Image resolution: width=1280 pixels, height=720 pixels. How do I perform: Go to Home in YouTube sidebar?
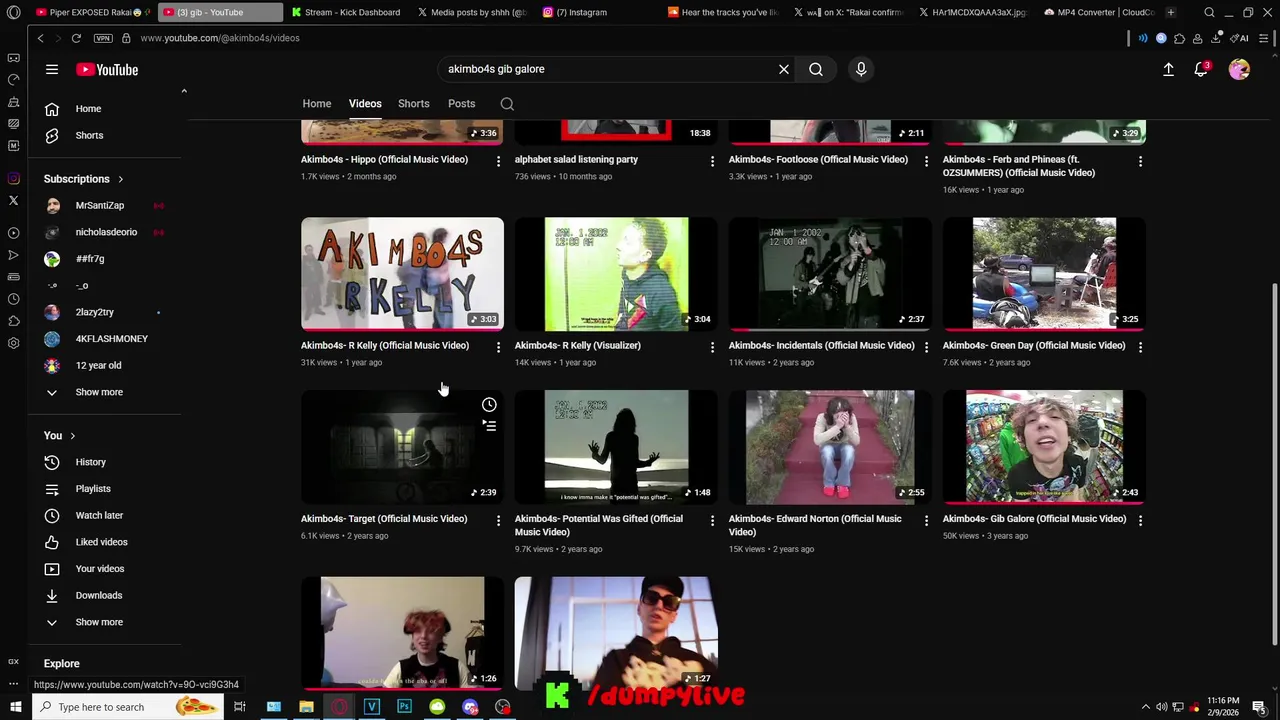(88, 109)
